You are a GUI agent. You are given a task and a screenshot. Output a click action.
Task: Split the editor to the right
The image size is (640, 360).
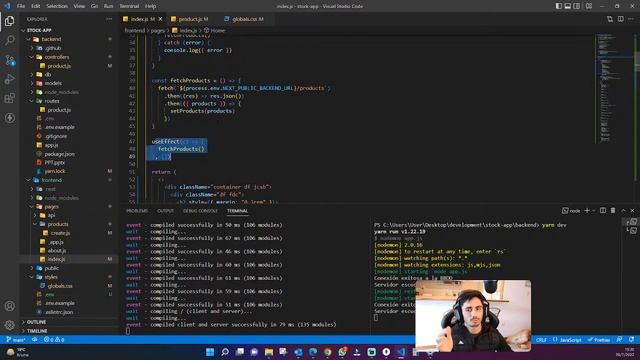(x=620, y=19)
